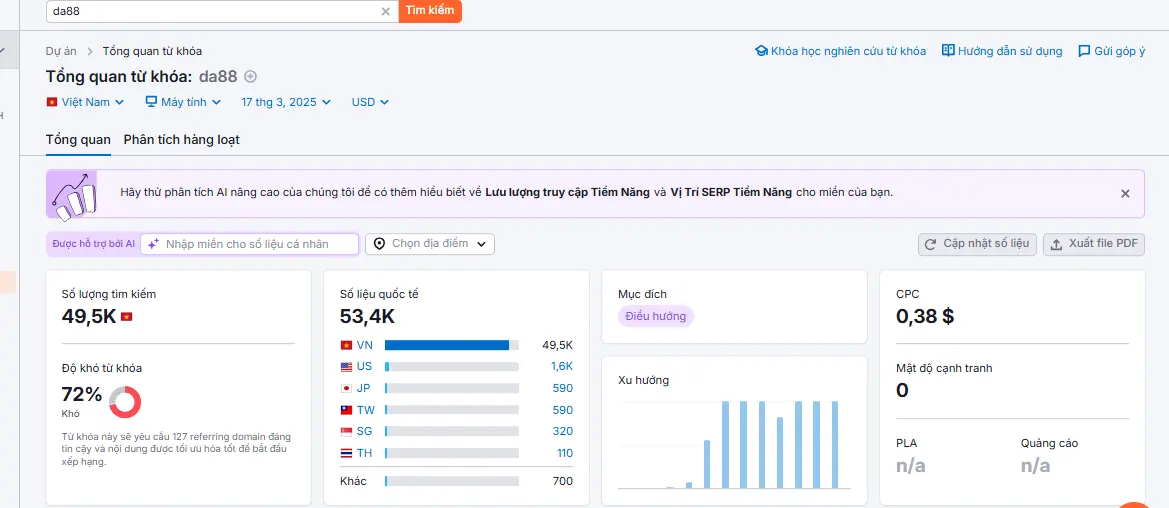This screenshot has width=1169, height=508.
Task: Click the Vietnam flag in VN row
Action: point(346,345)
